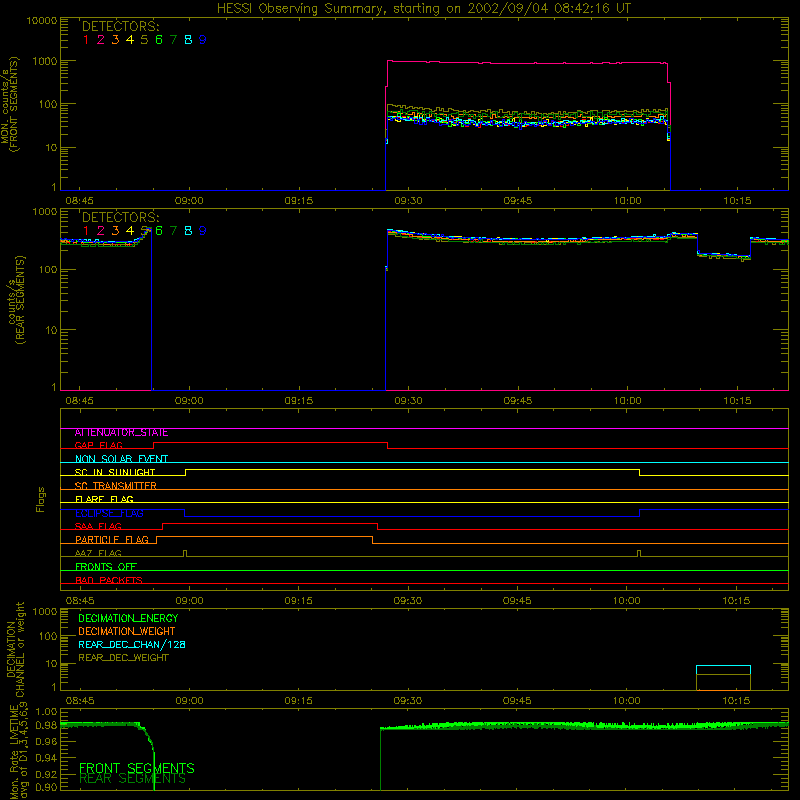
Task: Click the 0.96 livetime axis tick label
Action: click(x=46, y=741)
